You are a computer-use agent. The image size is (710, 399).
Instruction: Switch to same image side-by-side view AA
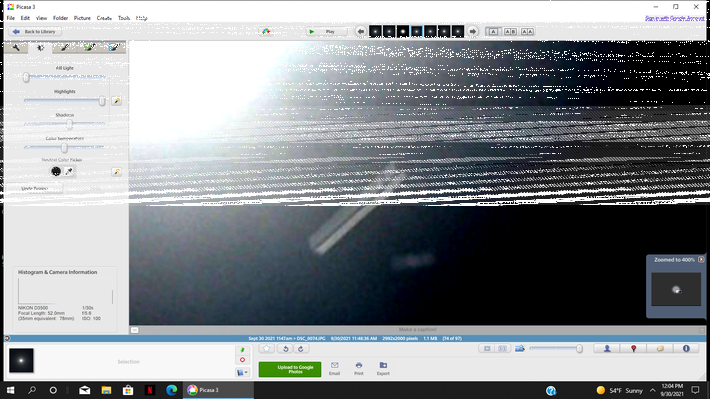tap(527, 32)
